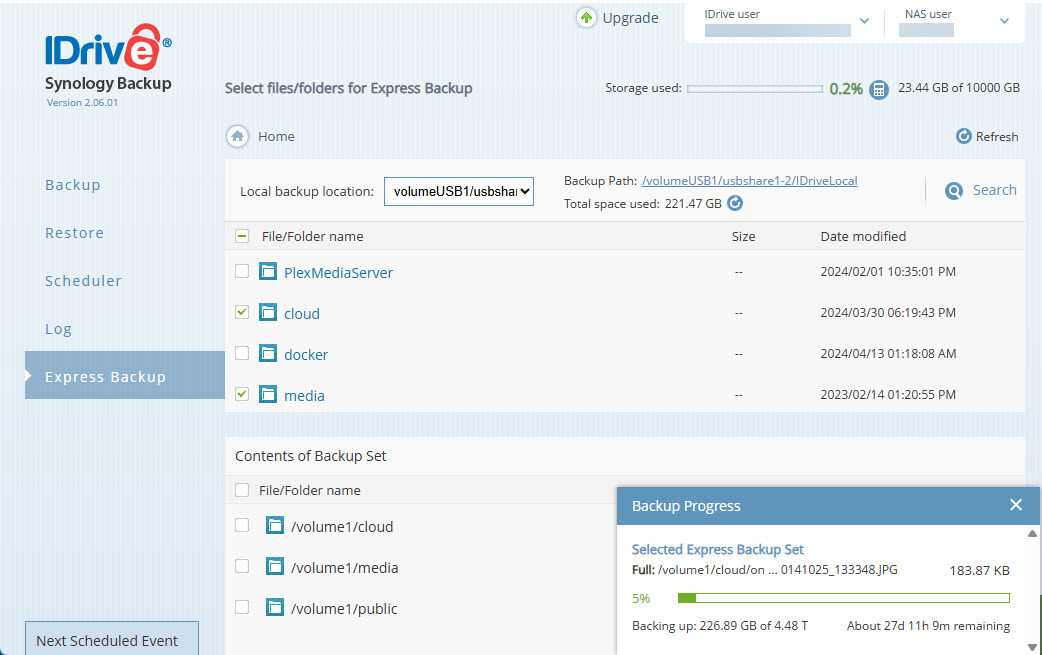1042x655 pixels.
Task: Close the Backup Progress panel
Action: tap(1015, 505)
